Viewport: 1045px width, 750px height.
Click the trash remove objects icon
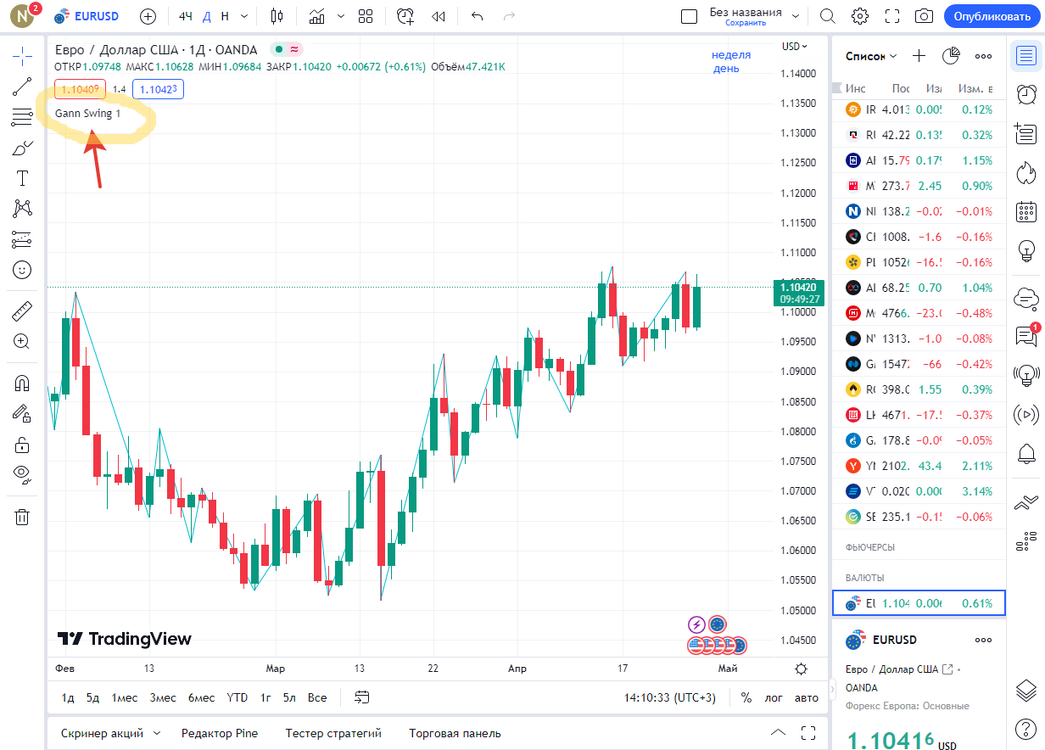(x=22, y=517)
